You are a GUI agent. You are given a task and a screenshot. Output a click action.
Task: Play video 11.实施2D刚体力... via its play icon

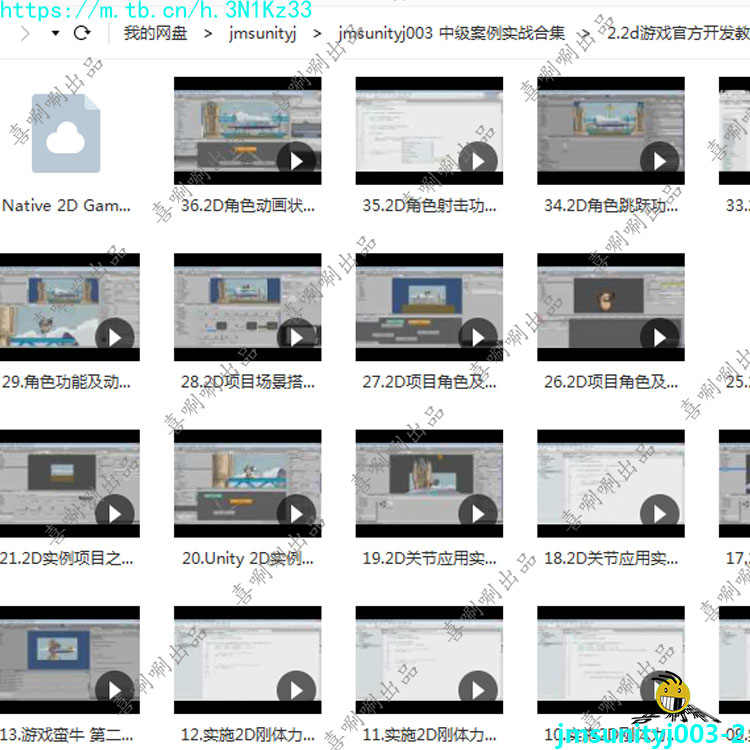pyautogui.click(x=478, y=691)
